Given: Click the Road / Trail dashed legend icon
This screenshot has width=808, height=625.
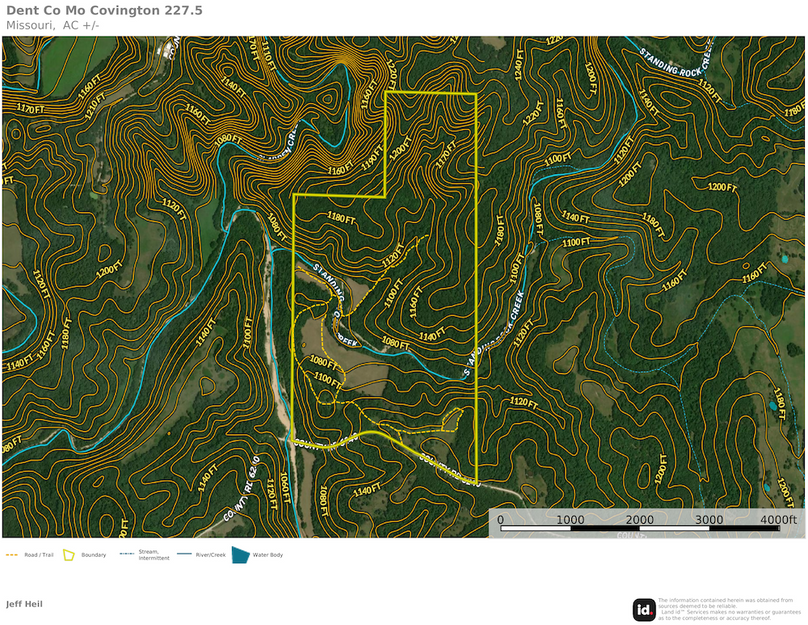Looking at the screenshot, I should tap(12, 554).
